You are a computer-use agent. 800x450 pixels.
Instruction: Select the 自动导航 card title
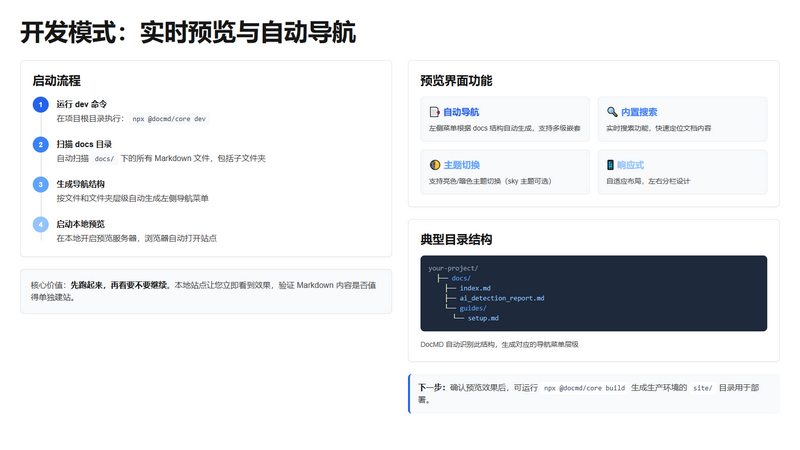[x=461, y=112]
